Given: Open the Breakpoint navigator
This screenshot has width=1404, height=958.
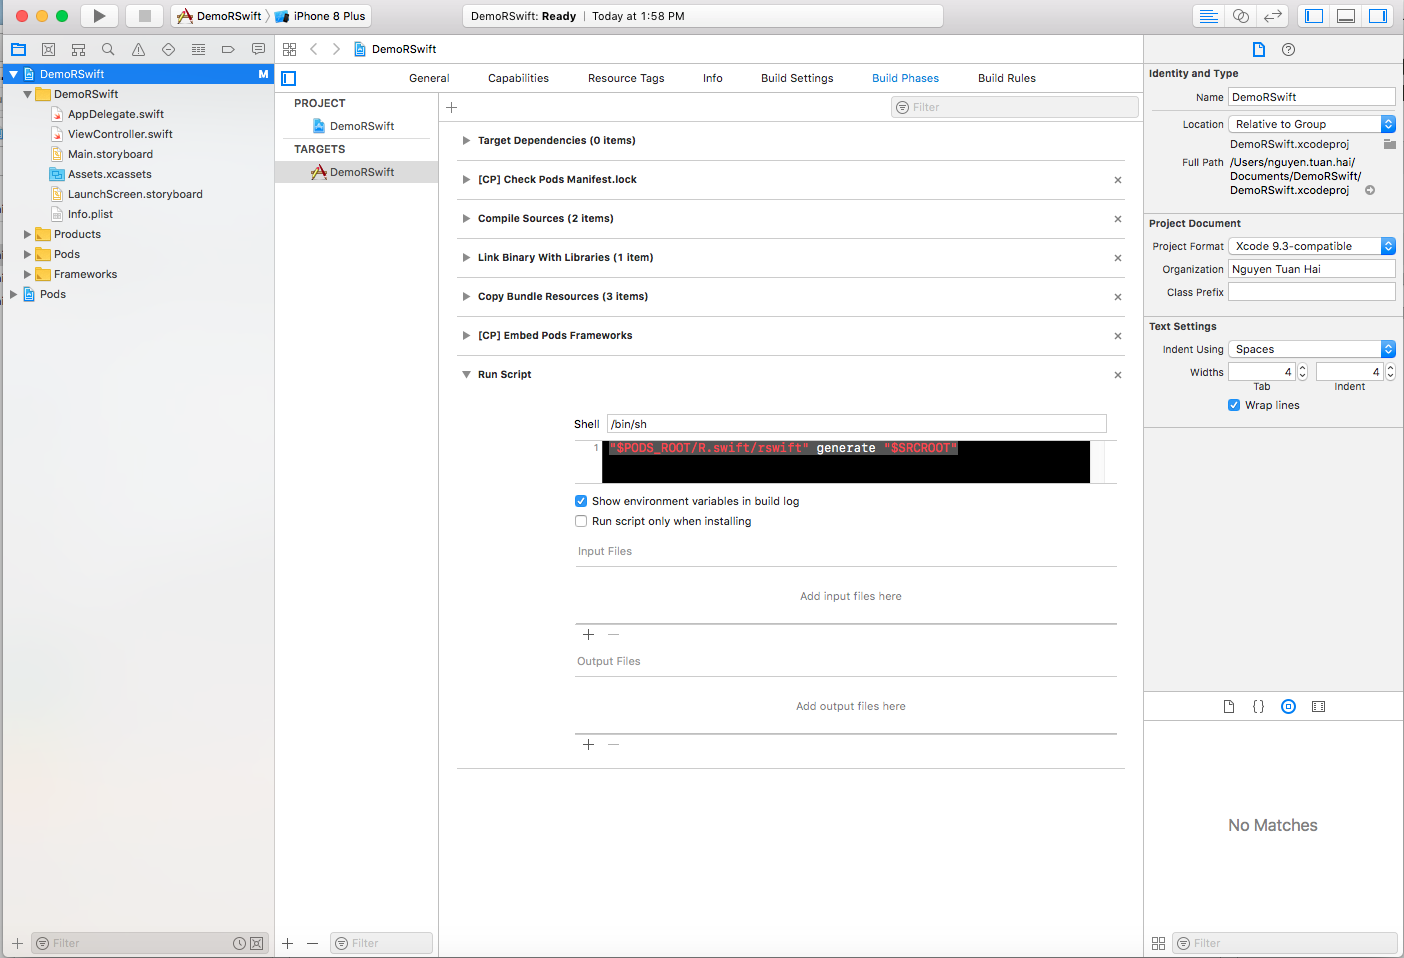Looking at the screenshot, I should click(x=228, y=49).
